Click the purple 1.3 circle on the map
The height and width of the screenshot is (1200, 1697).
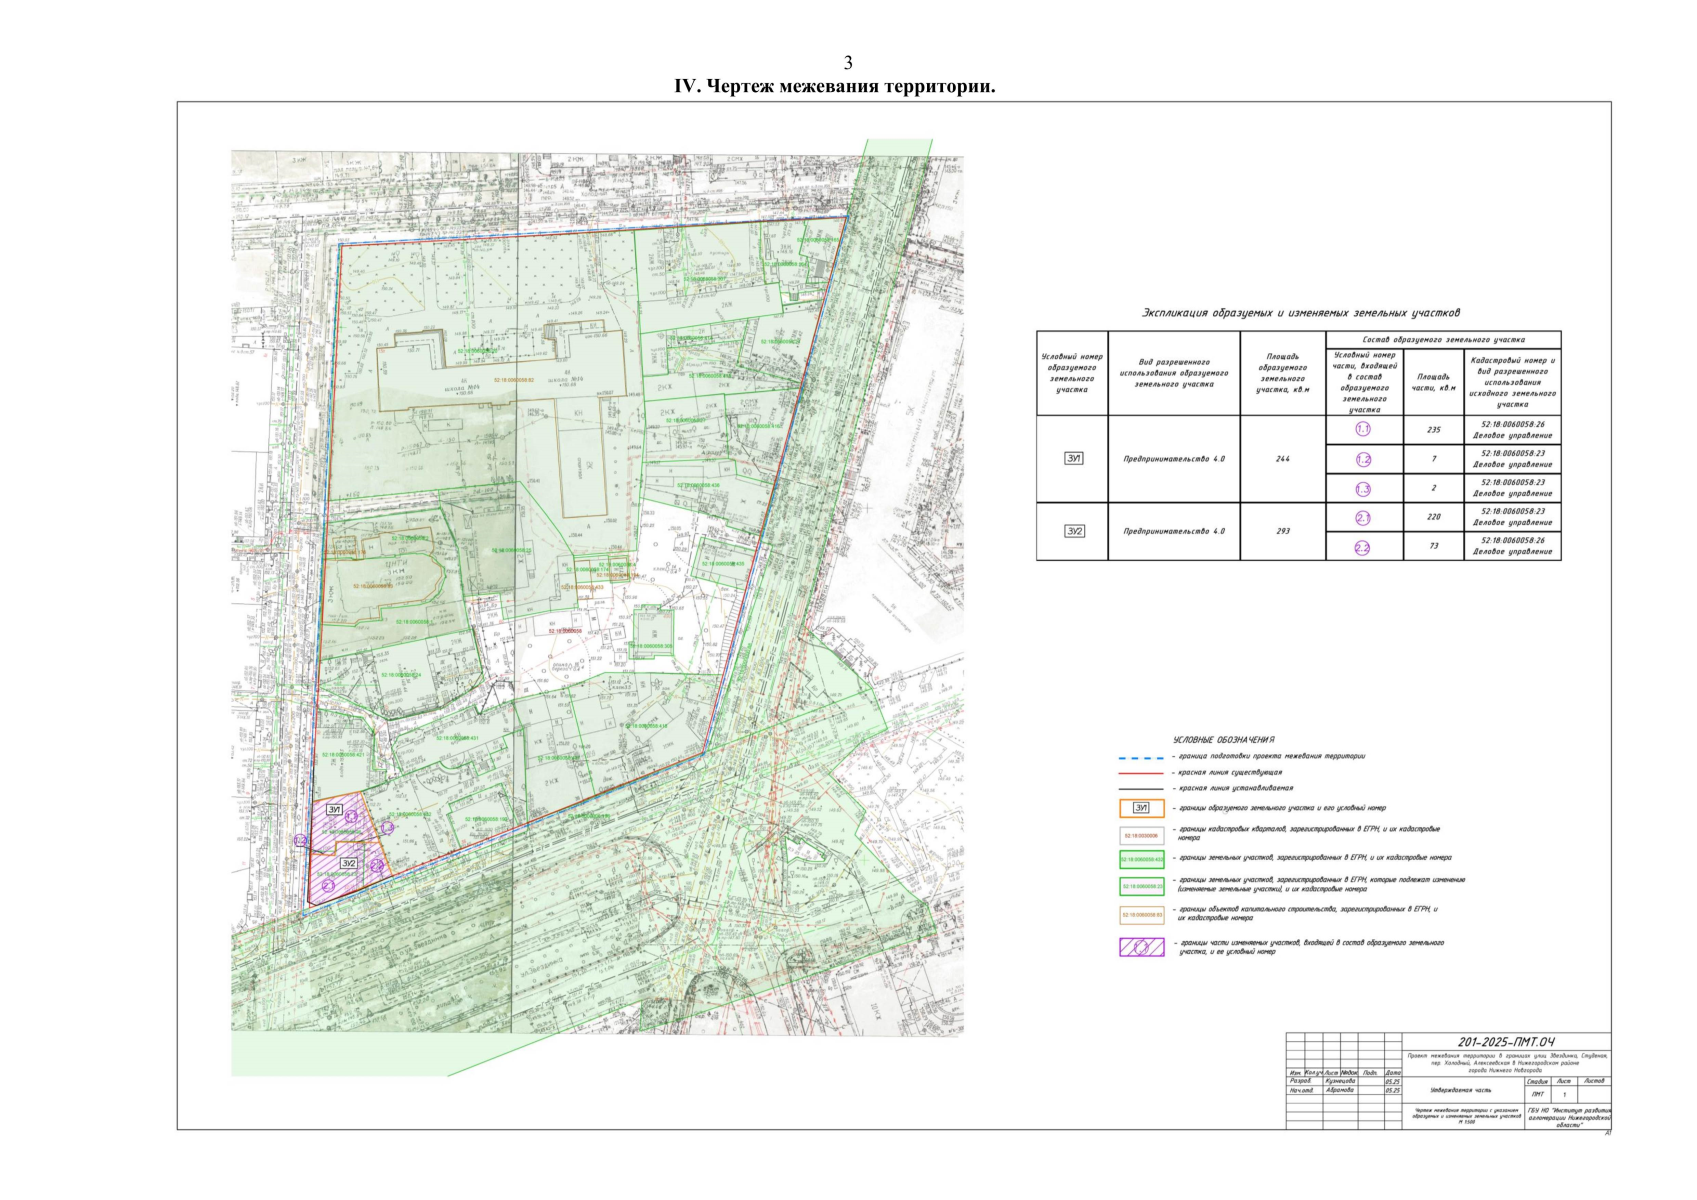tap(387, 827)
